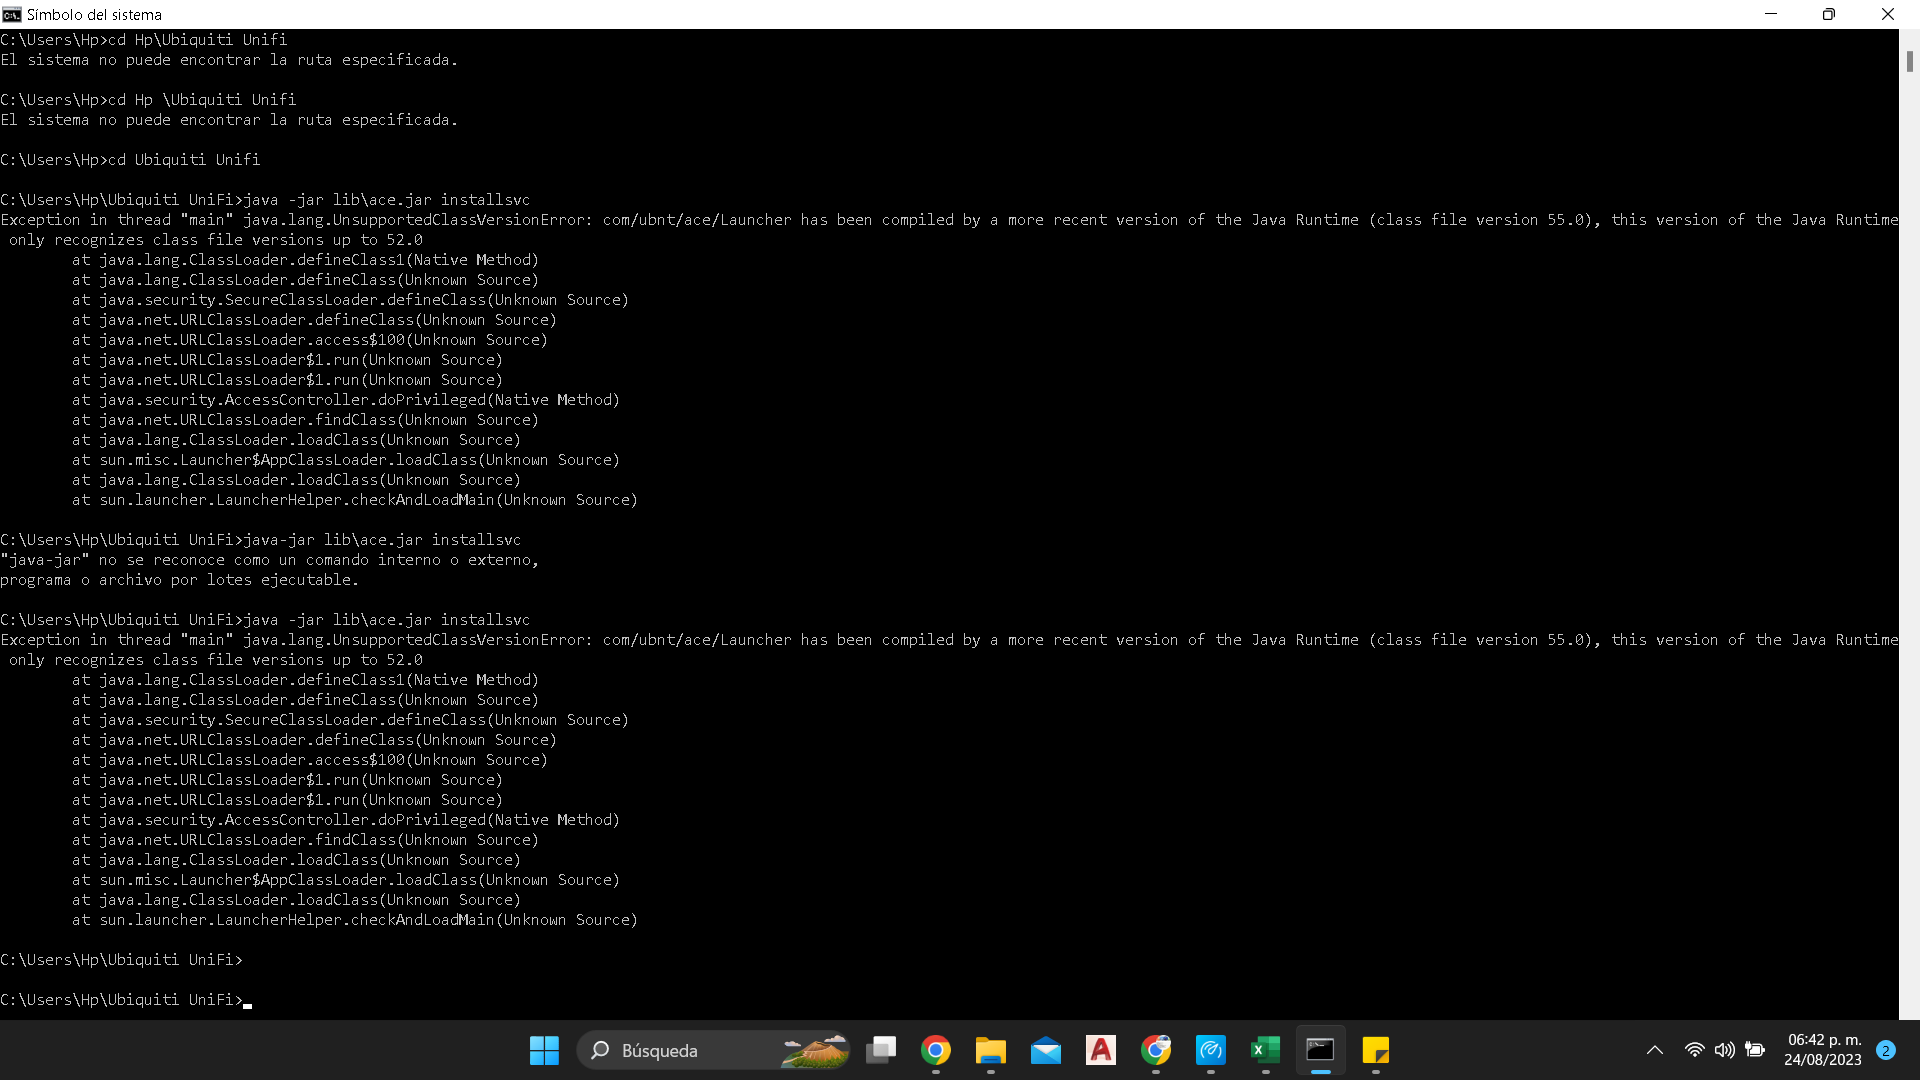
Task: Open the notification center badge with 2
Action: coord(1885,1050)
